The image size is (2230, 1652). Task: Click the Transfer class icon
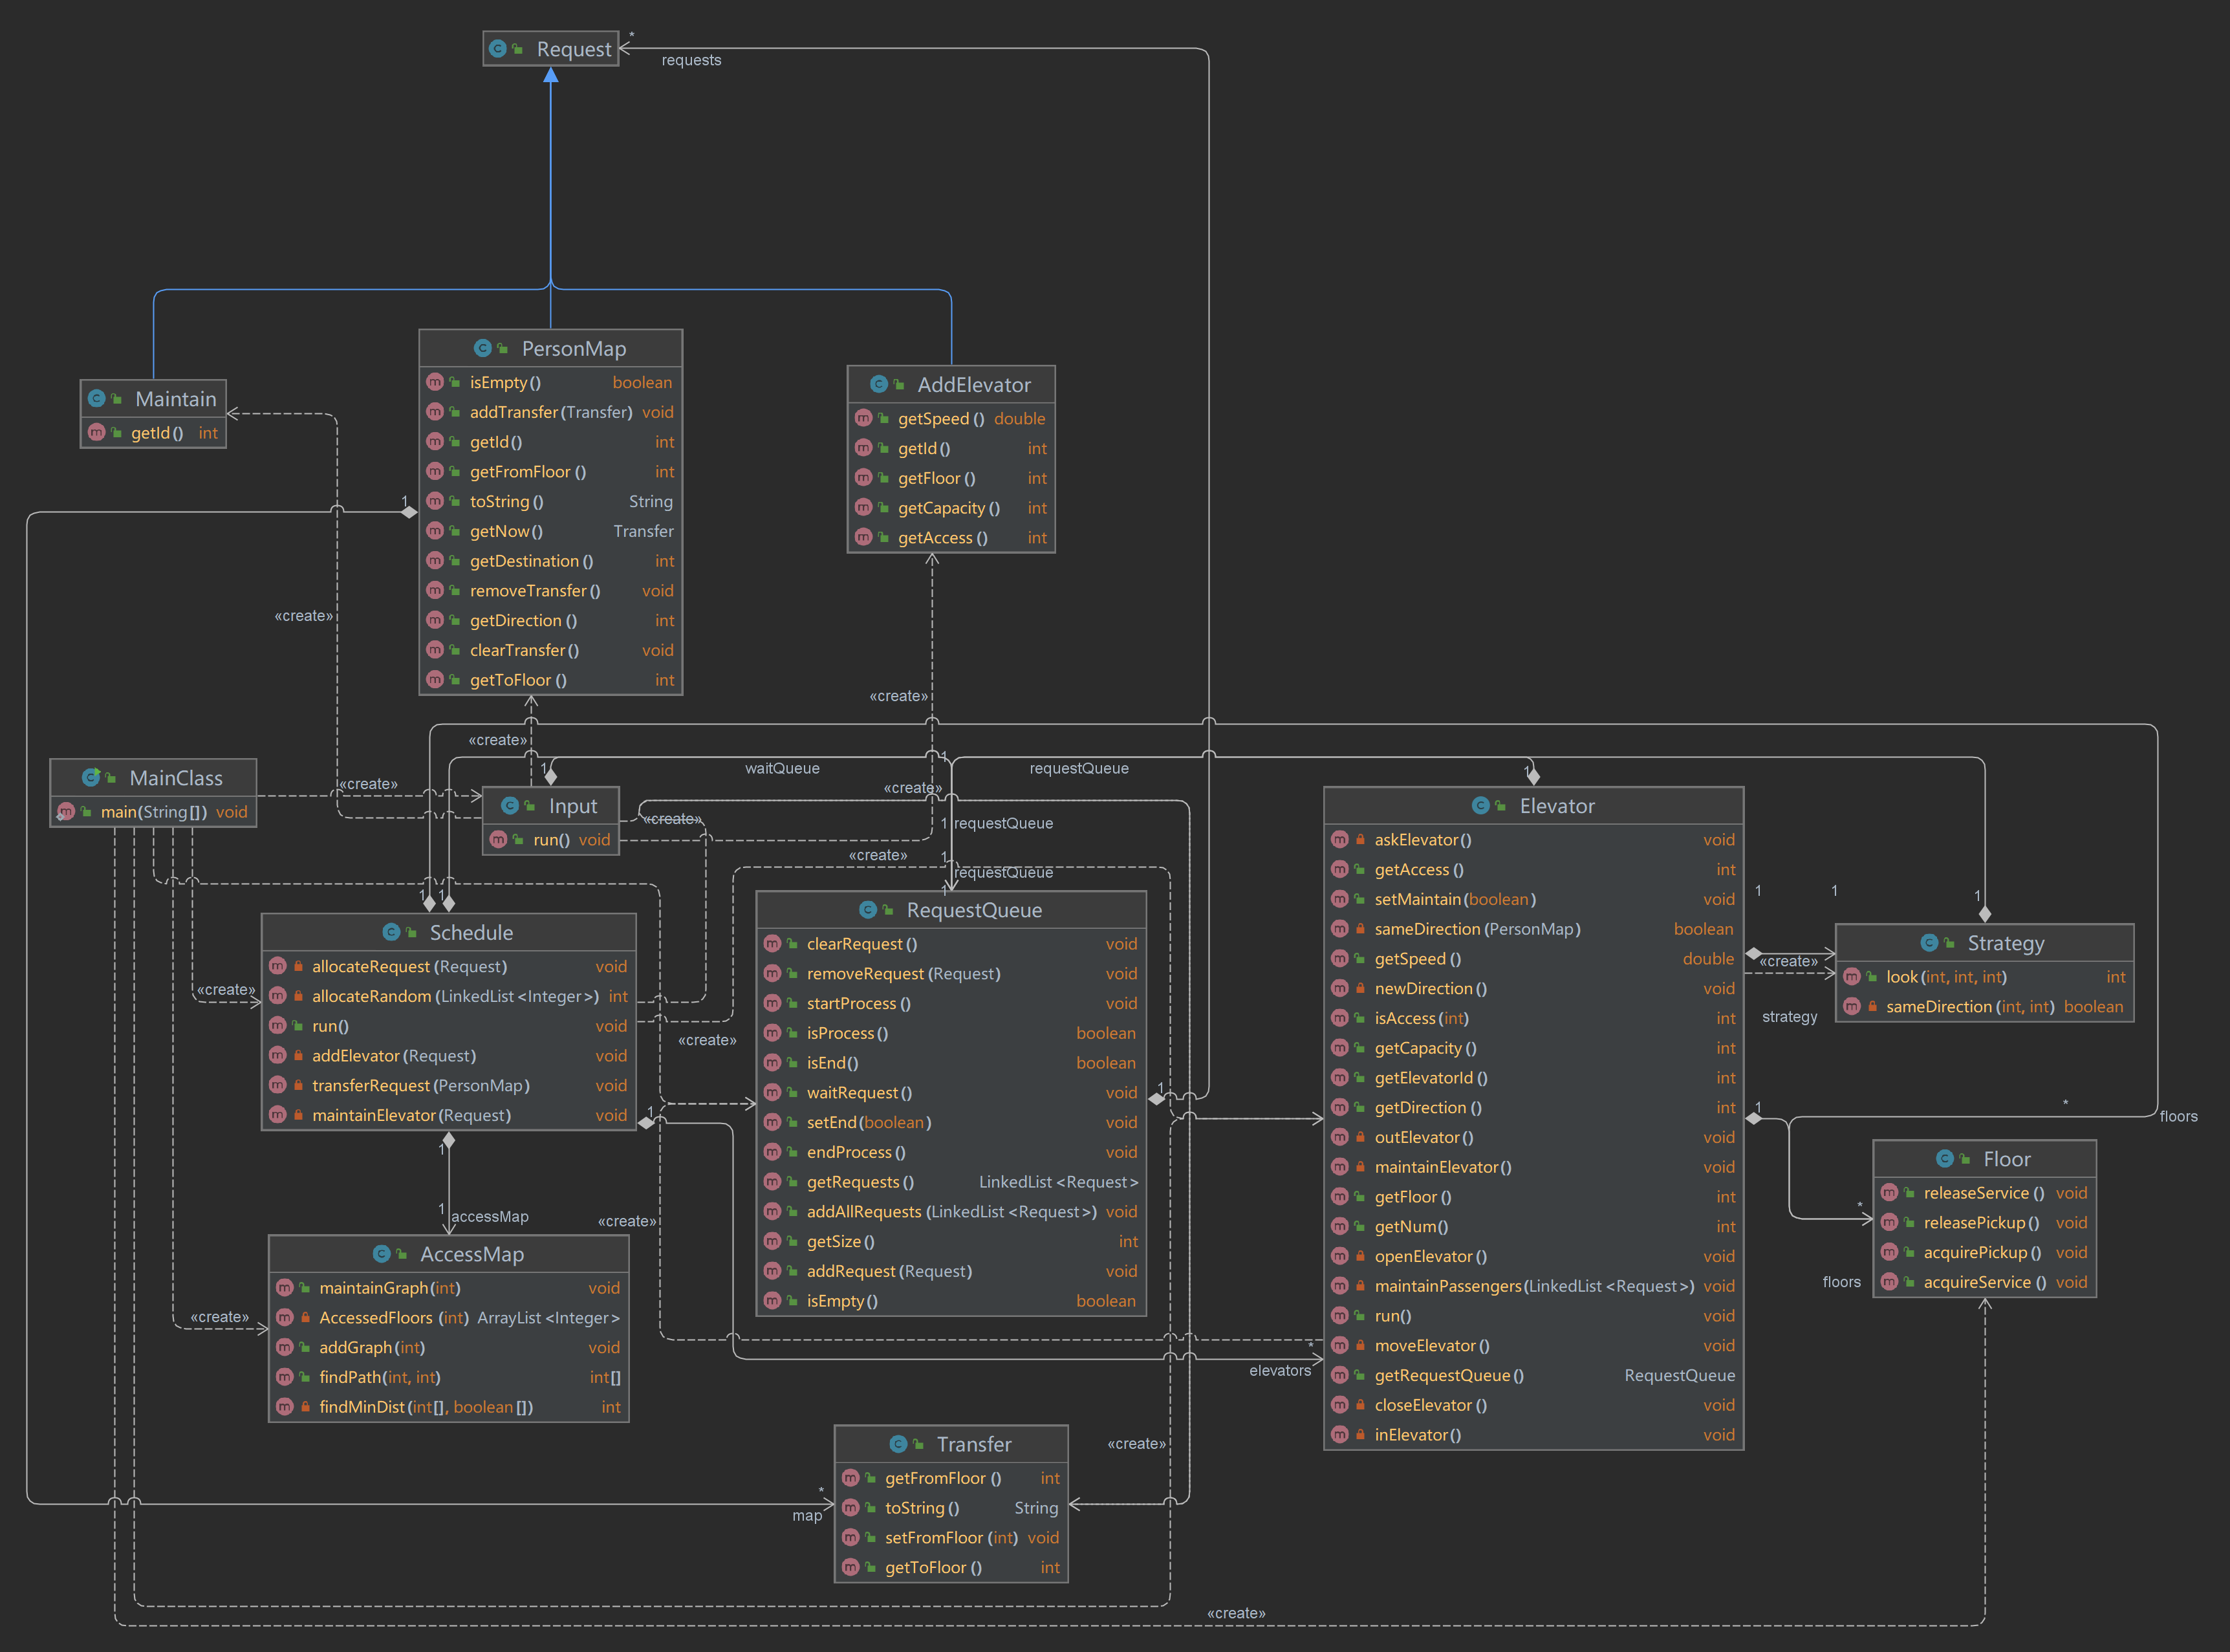898,1443
